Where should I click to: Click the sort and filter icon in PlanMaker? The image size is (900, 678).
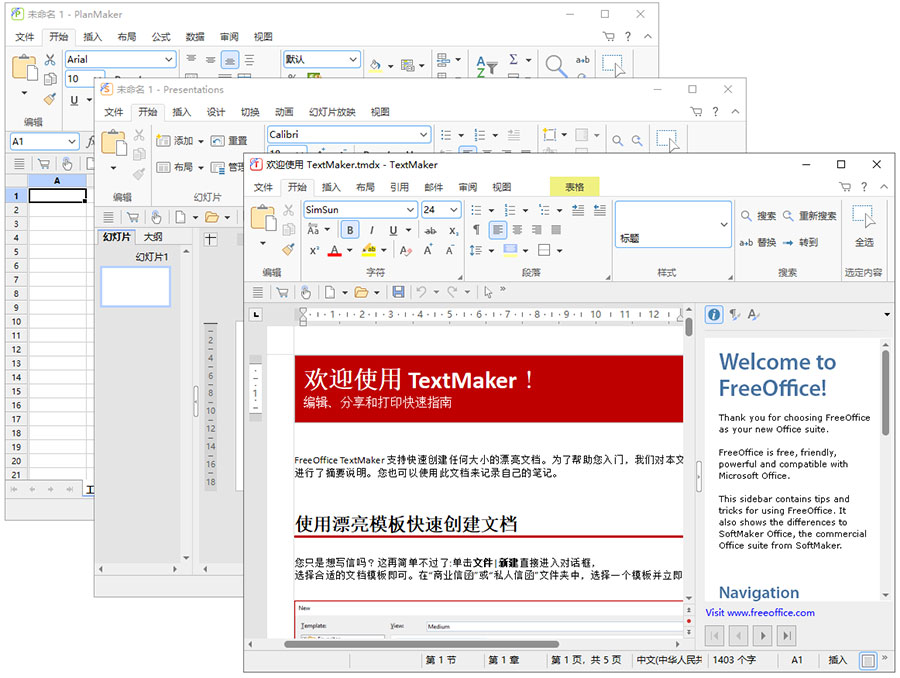[486, 66]
